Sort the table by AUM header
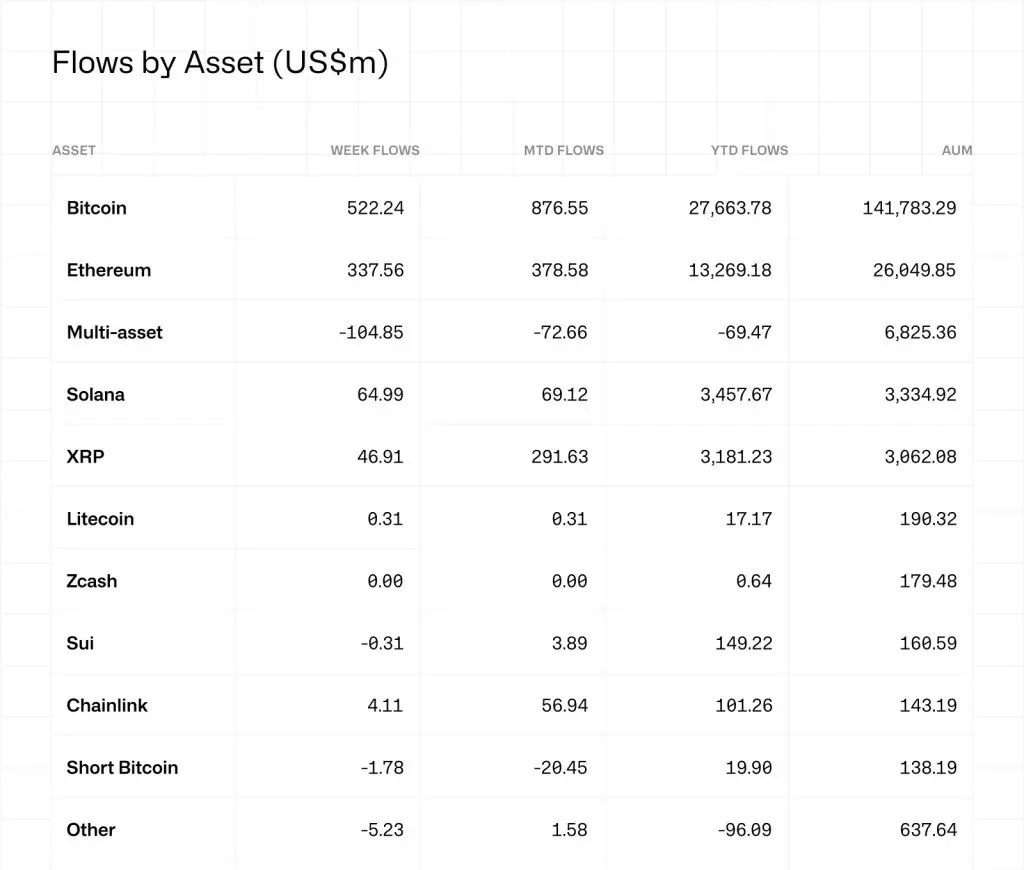The height and width of the screenshot is (870, 1024). [x=957, y=151]
